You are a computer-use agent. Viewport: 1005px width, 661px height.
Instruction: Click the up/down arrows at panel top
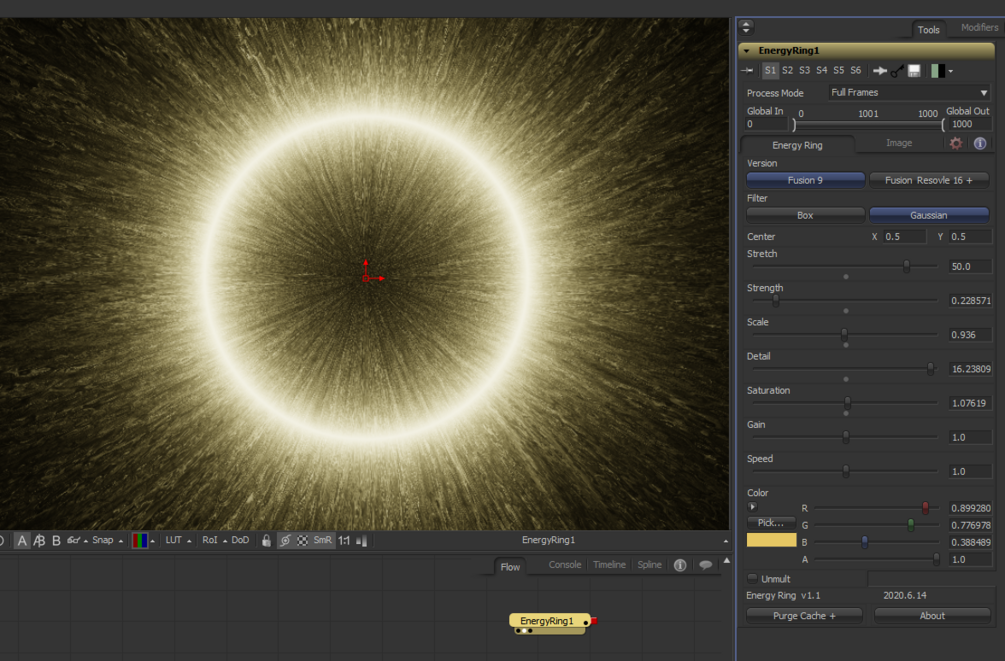coord(745,28)
